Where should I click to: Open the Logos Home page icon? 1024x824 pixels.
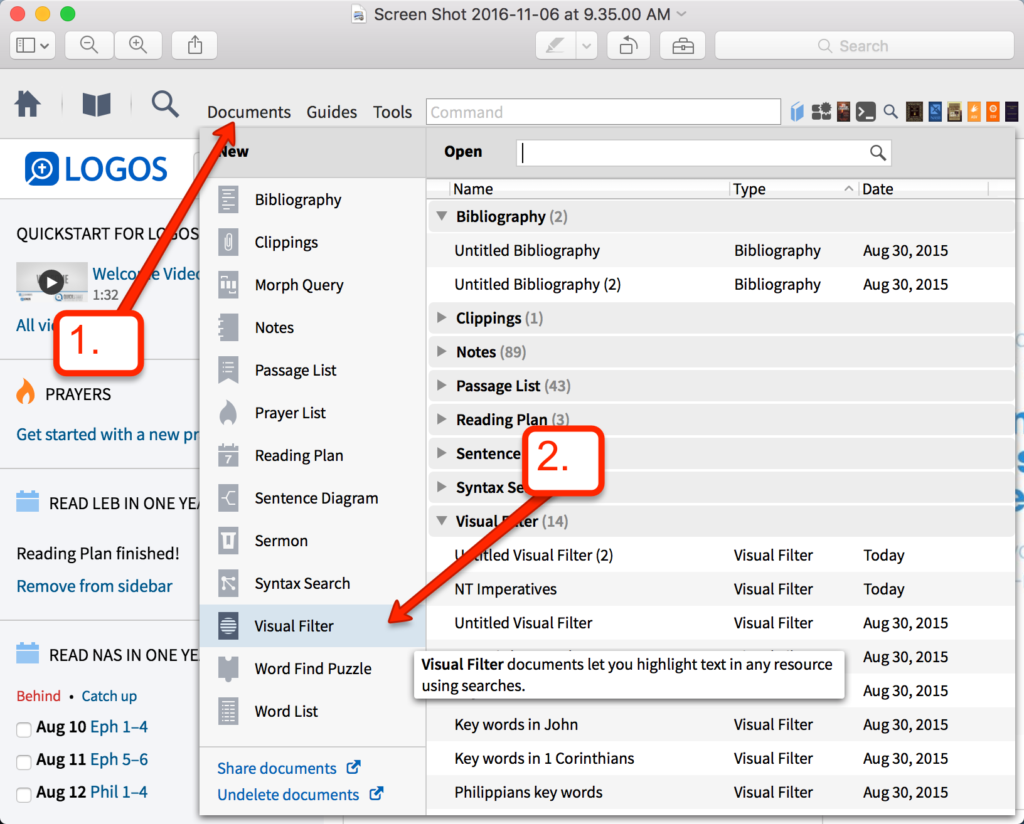coord(27,104)
